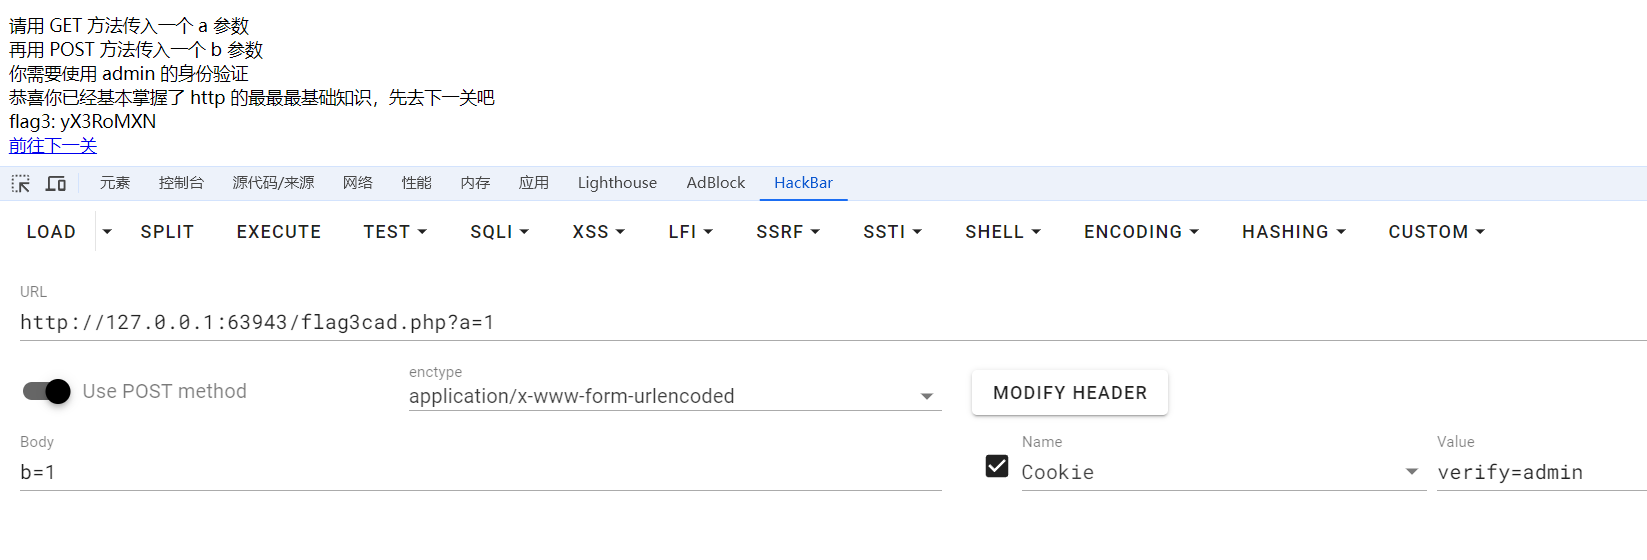The image size is (1647, 560).
Task: Follow the 前往下一关 link
Action: [x=53, y=146]
